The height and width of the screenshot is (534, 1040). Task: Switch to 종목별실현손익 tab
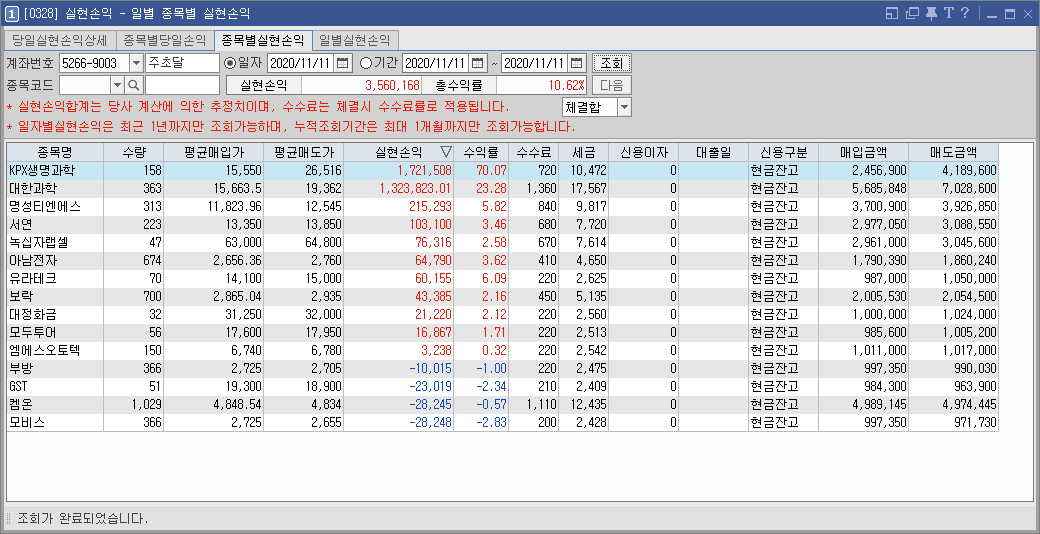click(x=263, y=40)
